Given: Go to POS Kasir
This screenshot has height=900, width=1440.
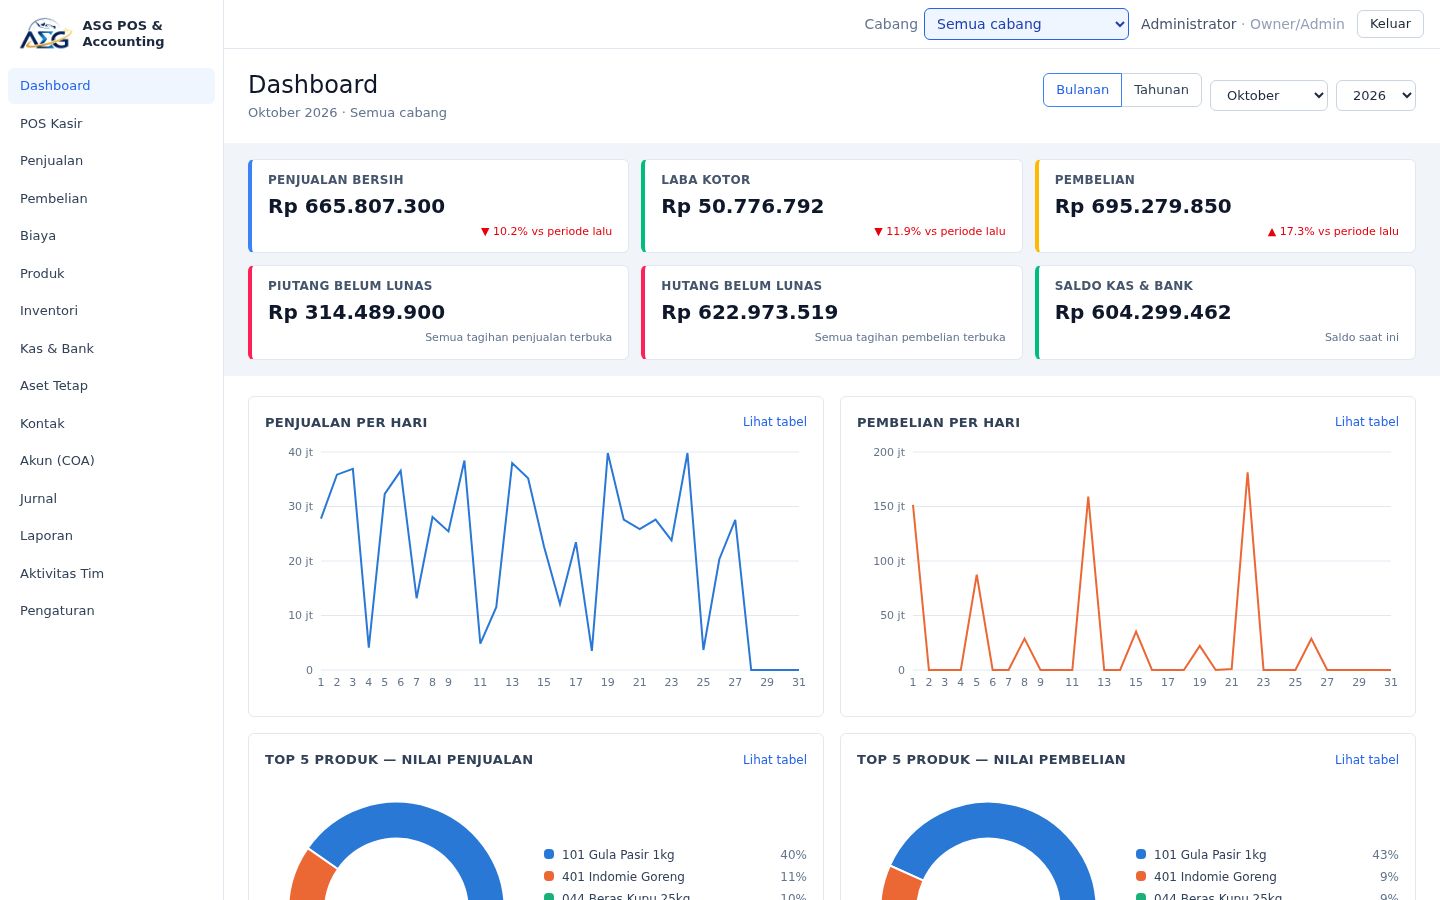Looking at the screenshot, I should (111, 123).
